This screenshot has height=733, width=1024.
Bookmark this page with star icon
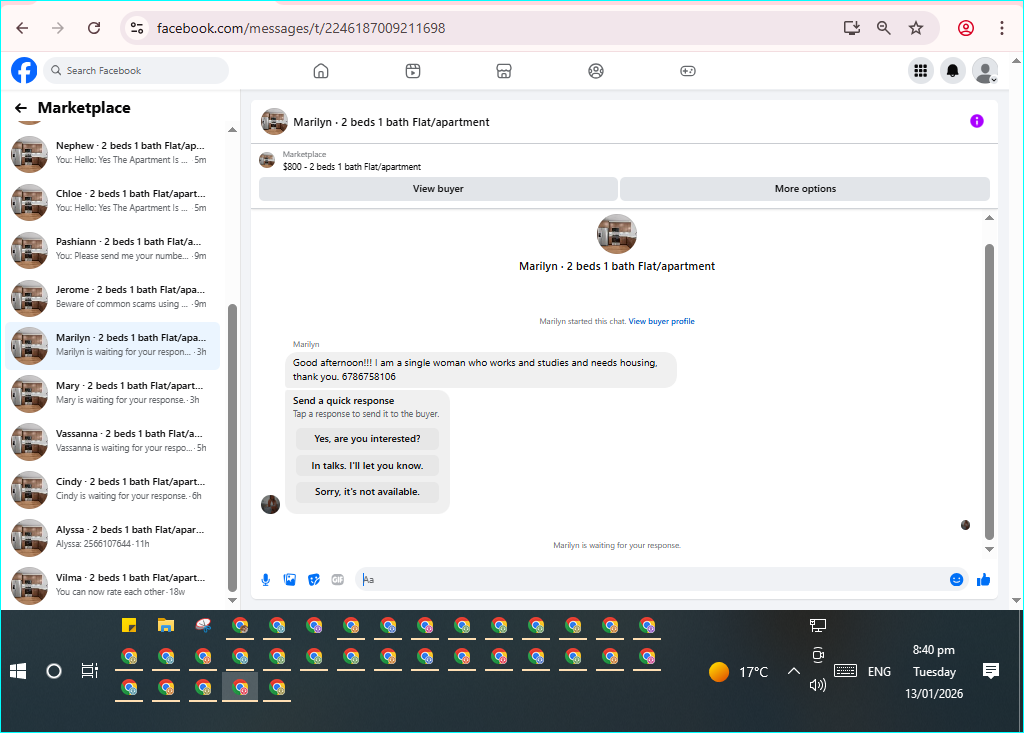point(916,28)
